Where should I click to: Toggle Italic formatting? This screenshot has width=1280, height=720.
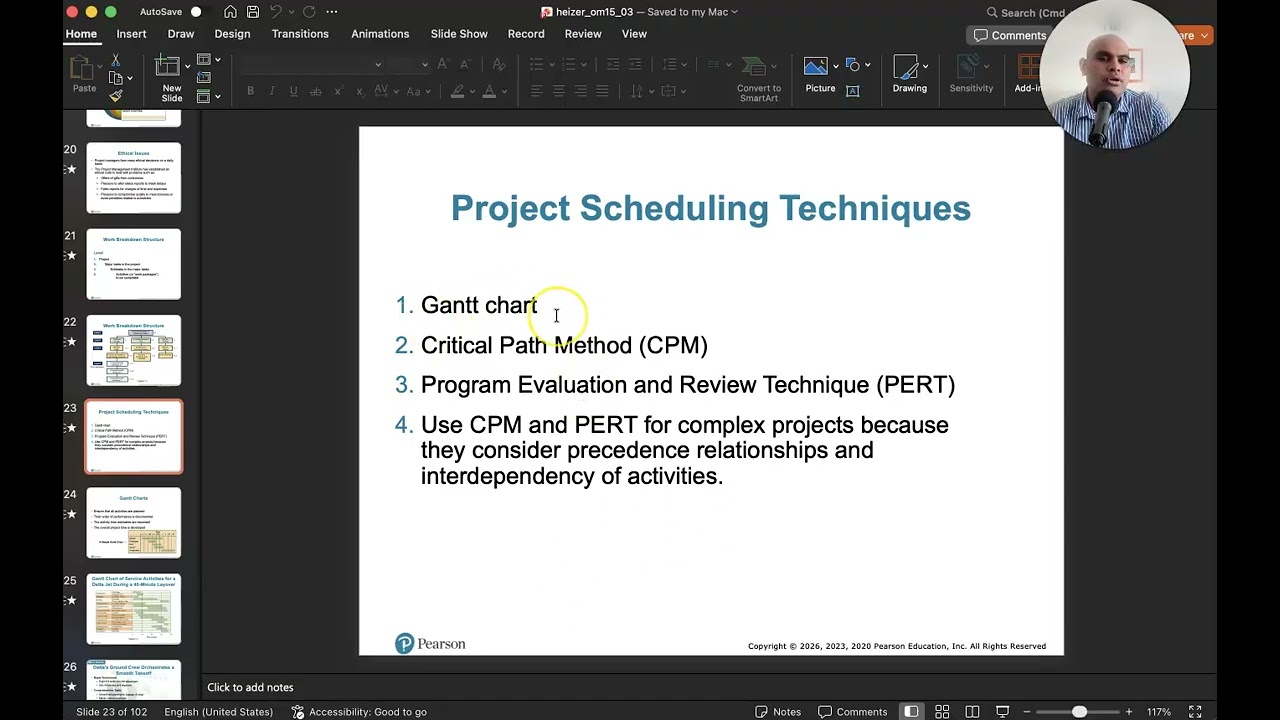tap(272, 91)
